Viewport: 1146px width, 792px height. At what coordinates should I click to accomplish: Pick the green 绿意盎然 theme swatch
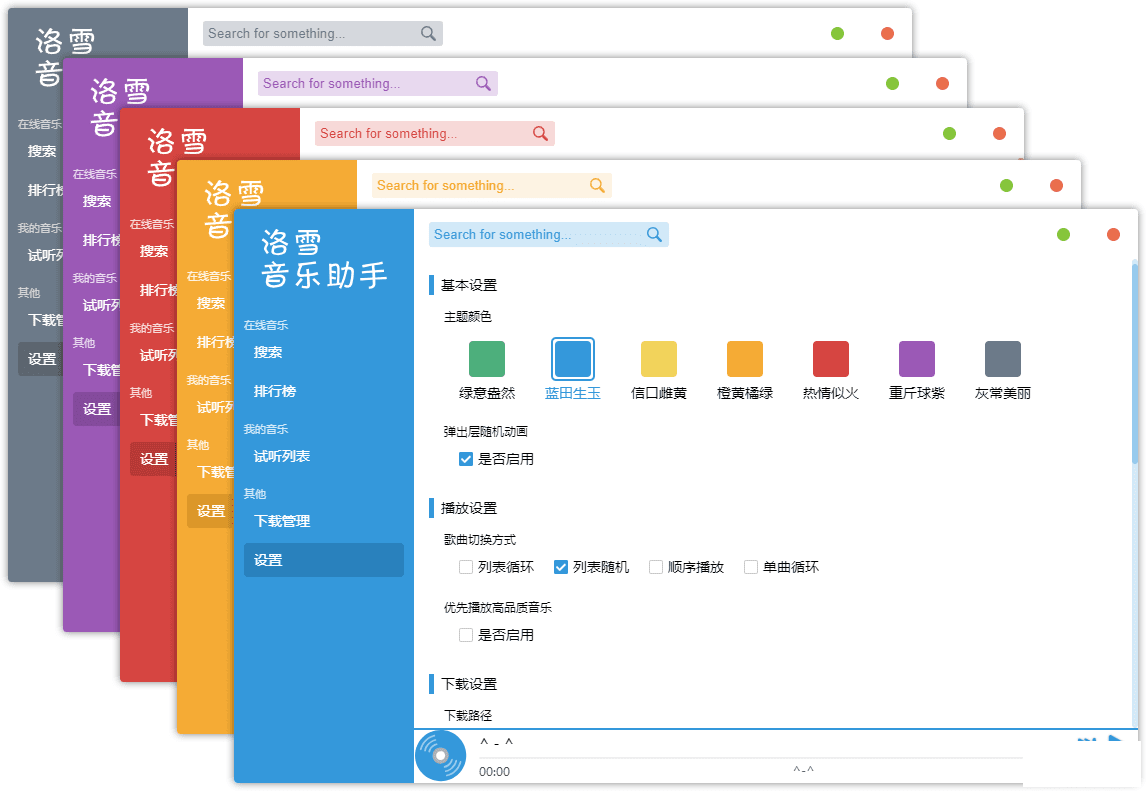(x=487, y=359)
